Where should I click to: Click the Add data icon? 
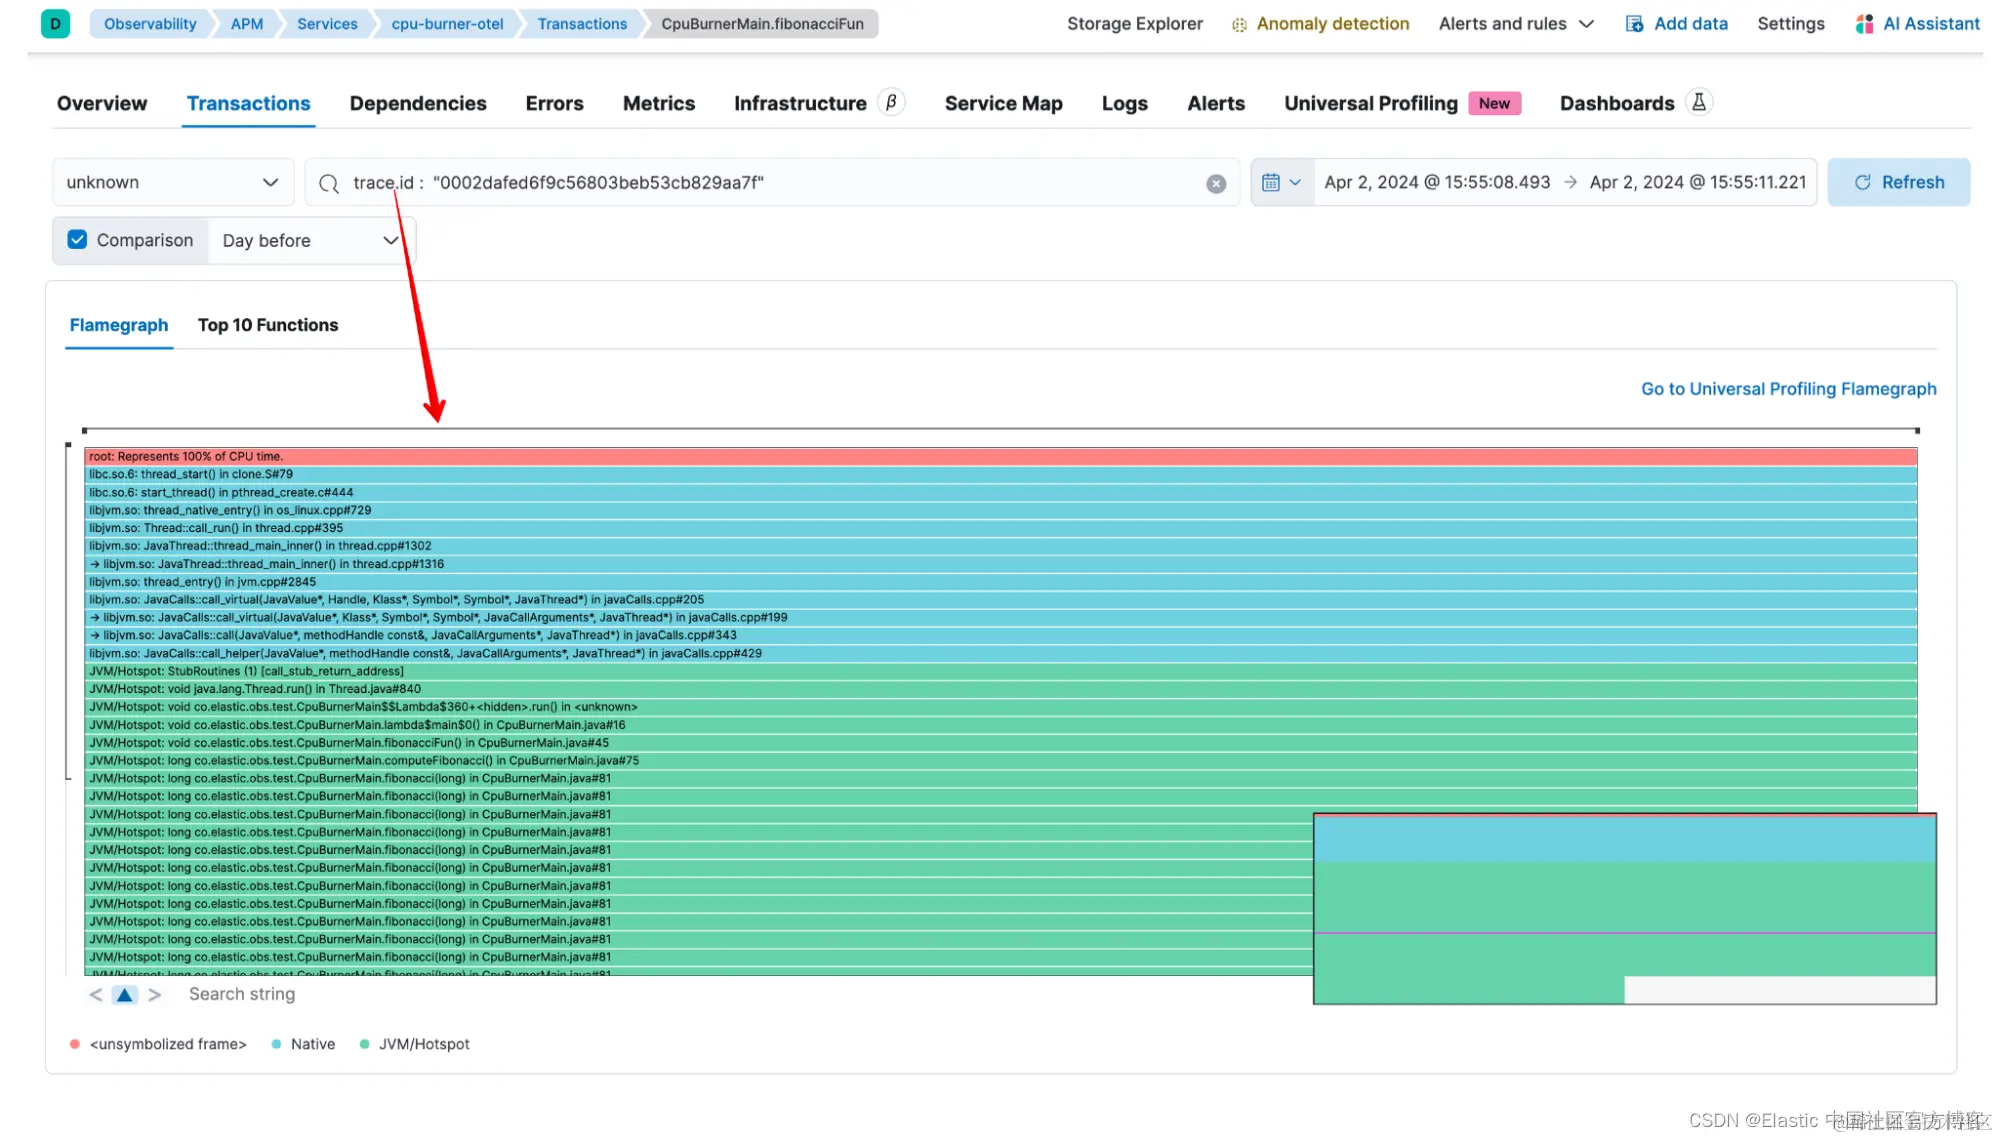(x=1634, y=24)
